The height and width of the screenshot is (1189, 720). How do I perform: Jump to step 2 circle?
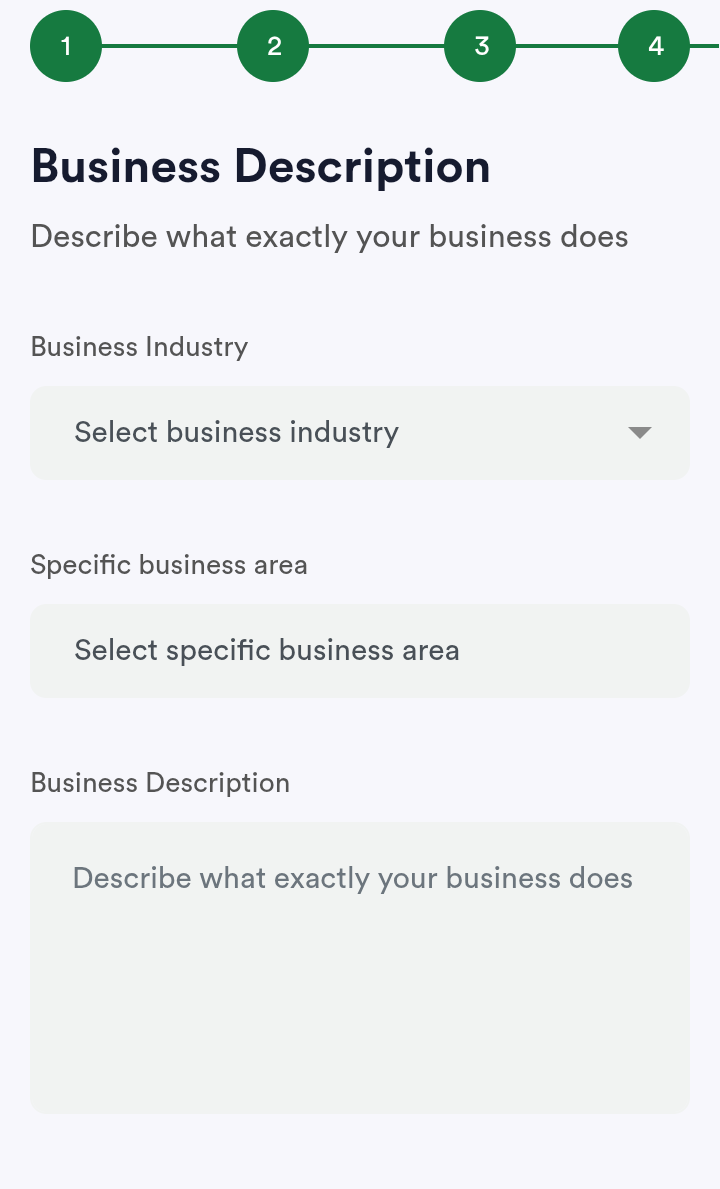273,46
